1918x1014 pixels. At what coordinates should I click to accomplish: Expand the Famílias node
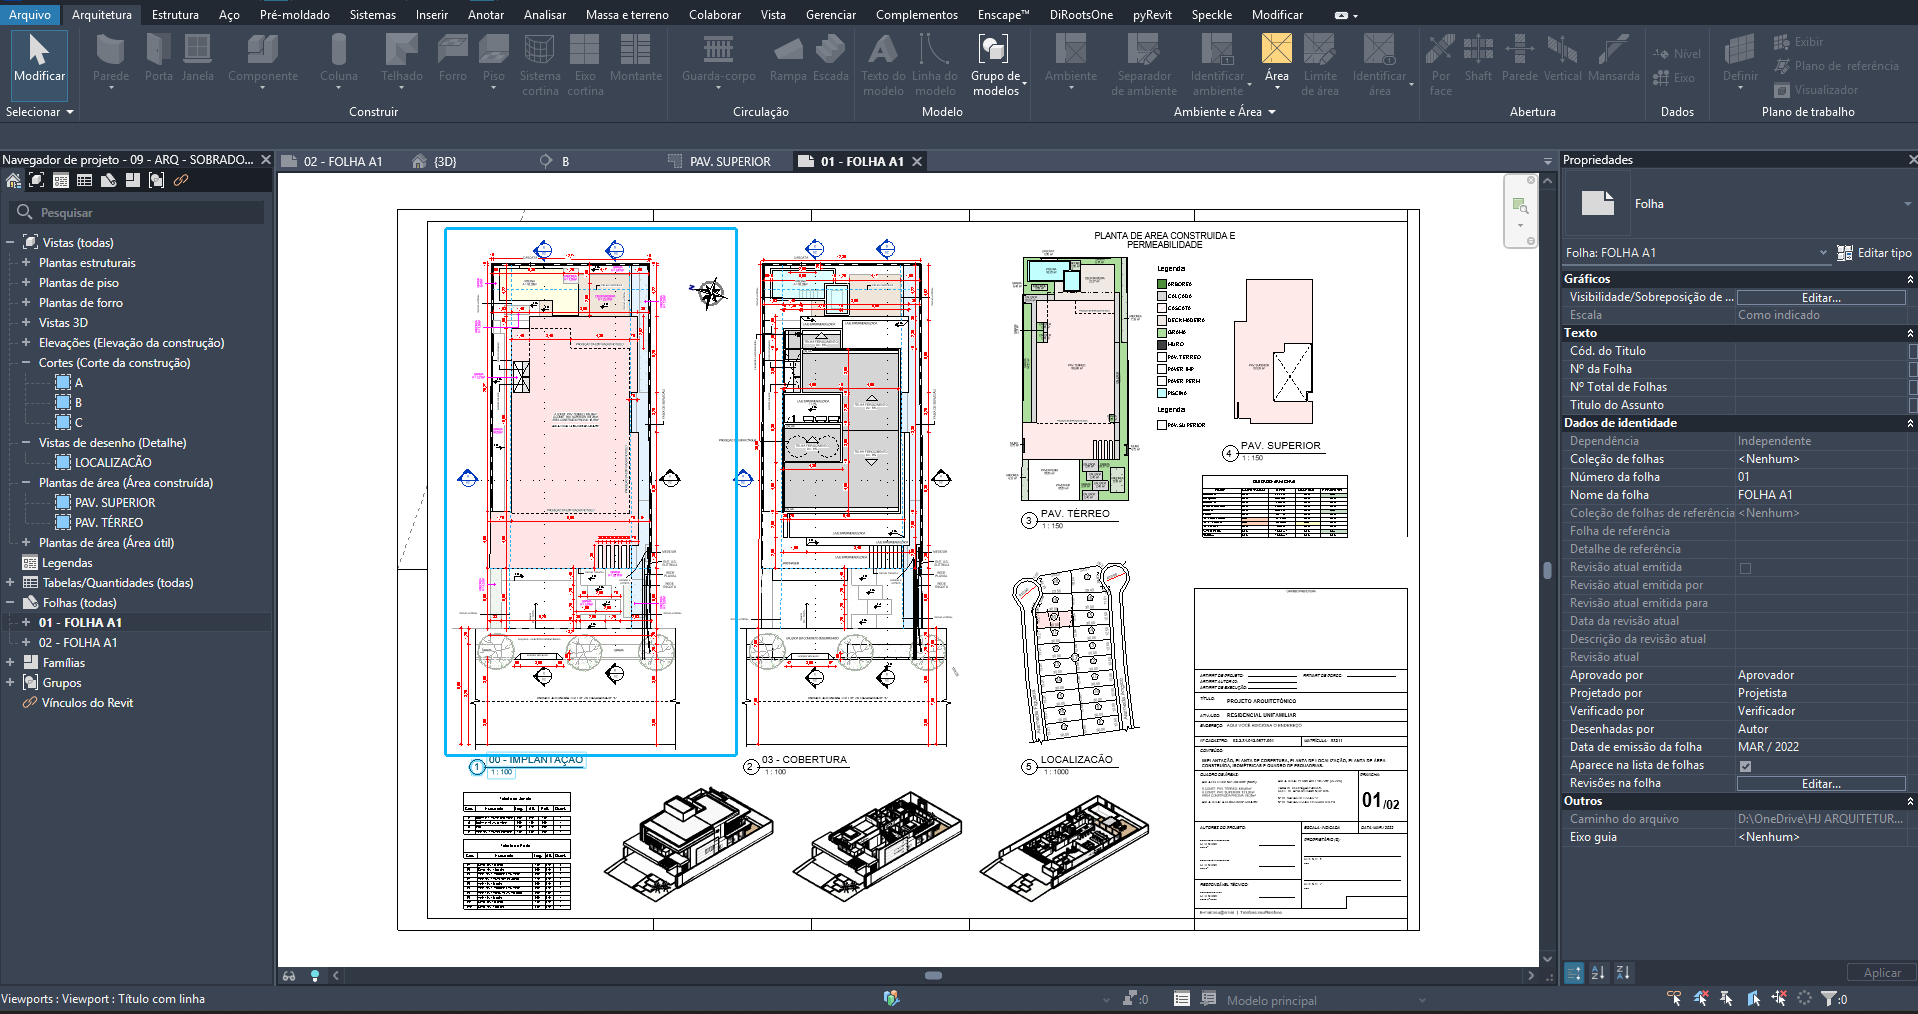[x=10, y=662]
